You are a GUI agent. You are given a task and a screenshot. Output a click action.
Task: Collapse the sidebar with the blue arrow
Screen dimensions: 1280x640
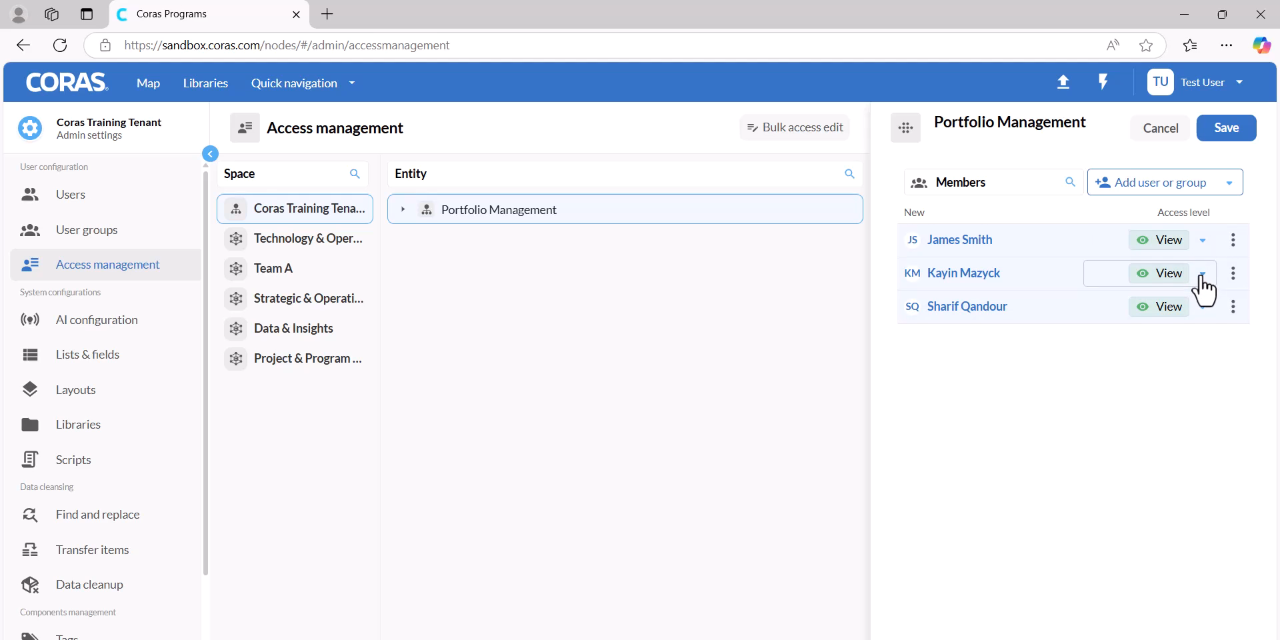[210, 154]
